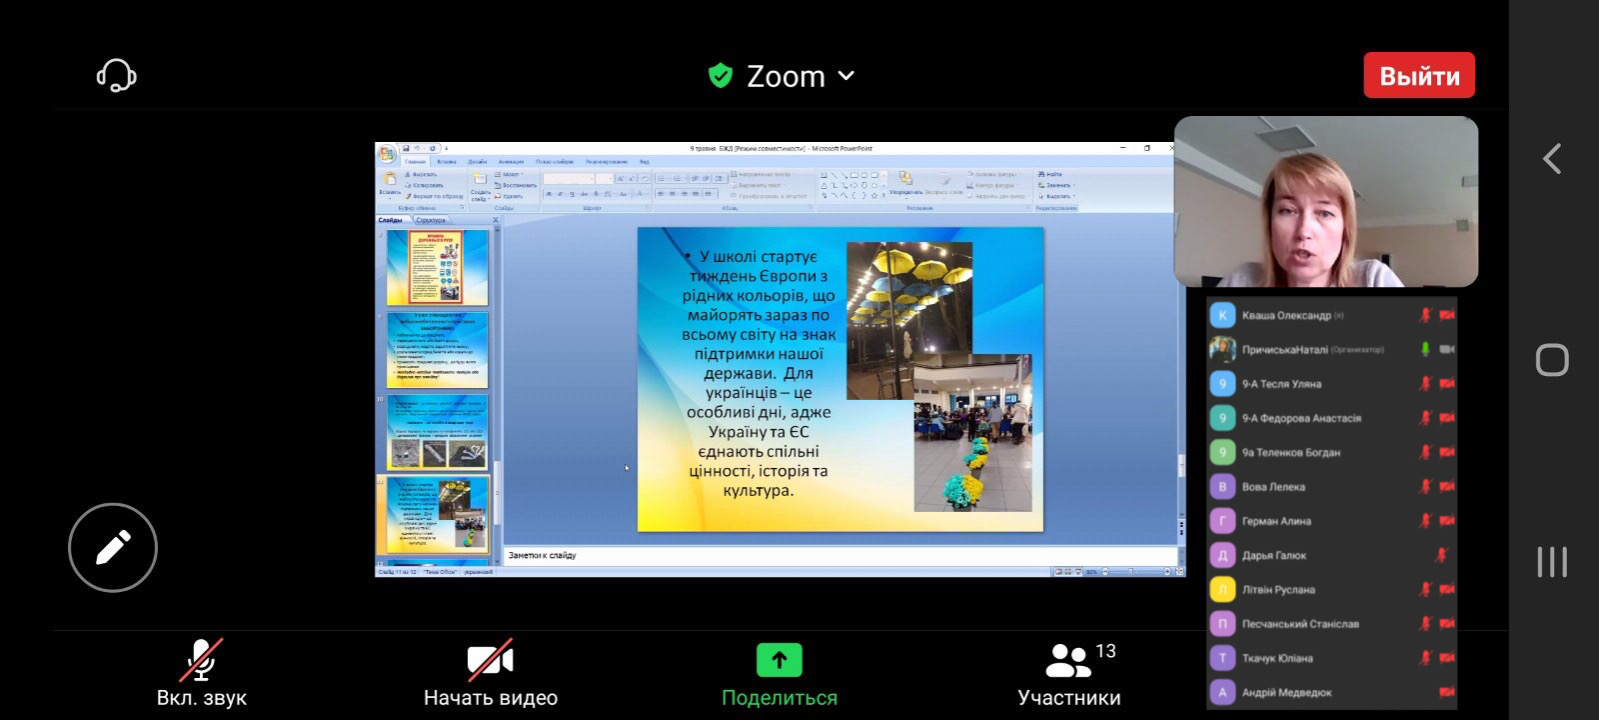Expand the Zoom meeting info chevron
This screenshot has width=1599, height=720.
click(846, 76)
